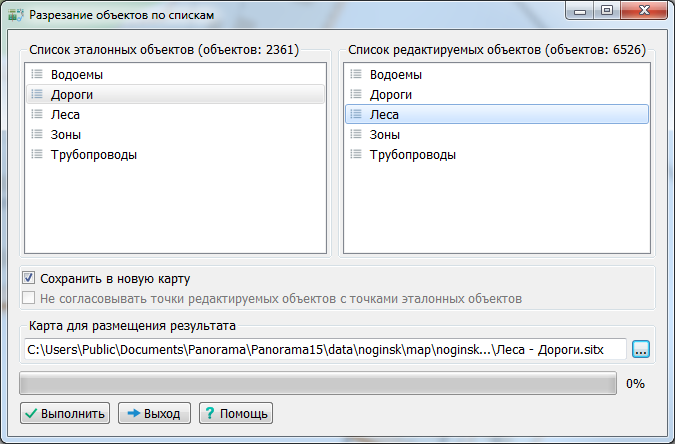Click the list icon beside Зоны in editable list

tap(356, 135)
